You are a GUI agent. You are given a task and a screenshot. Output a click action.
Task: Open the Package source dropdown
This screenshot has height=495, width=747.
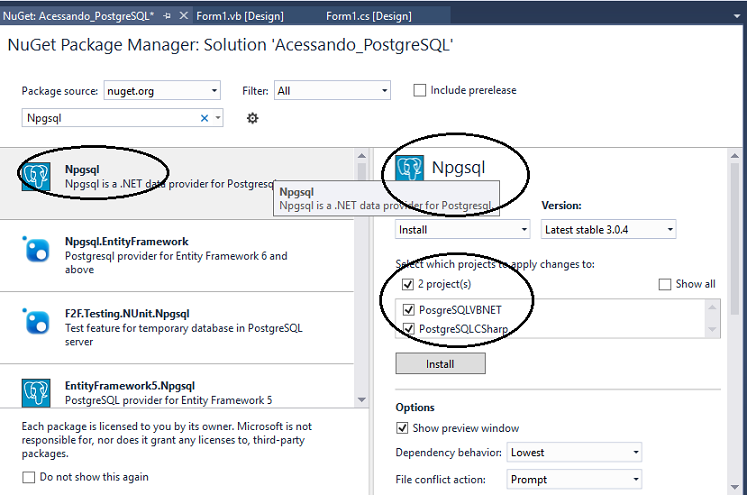[162, 91]
